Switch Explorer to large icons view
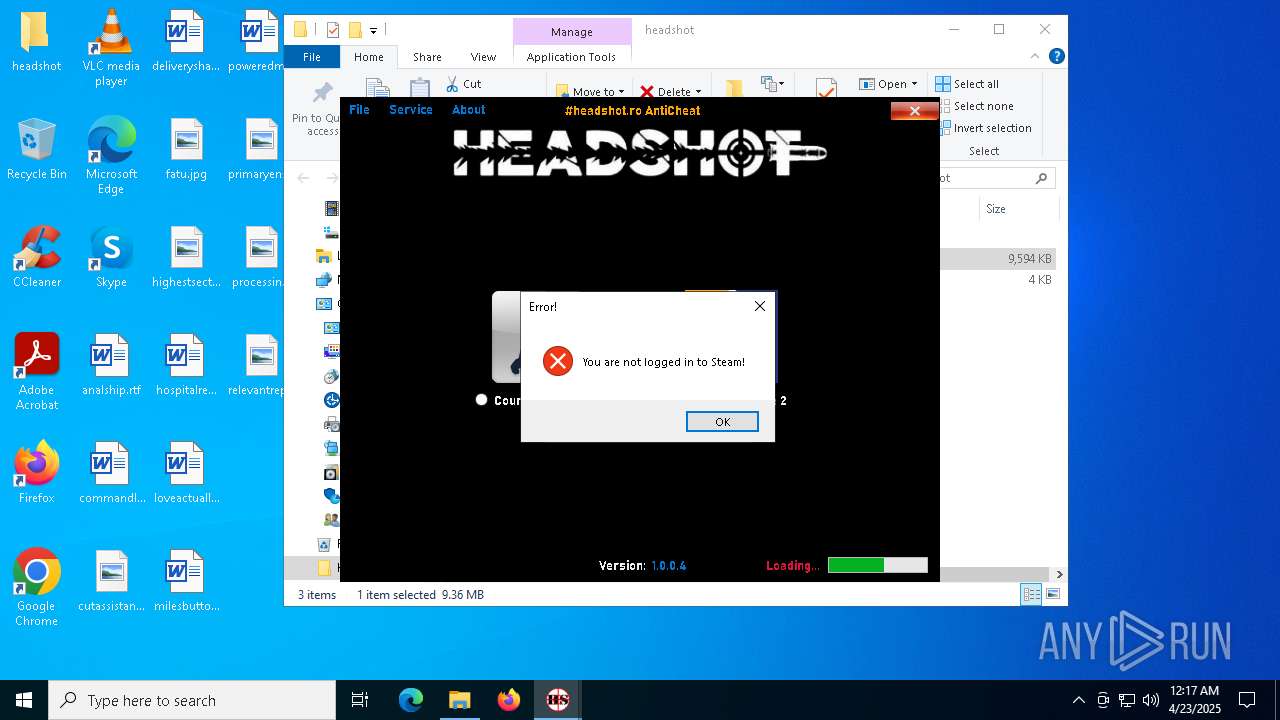Viewport: 1280px width, 720px height. click(x=1052, y=594)
